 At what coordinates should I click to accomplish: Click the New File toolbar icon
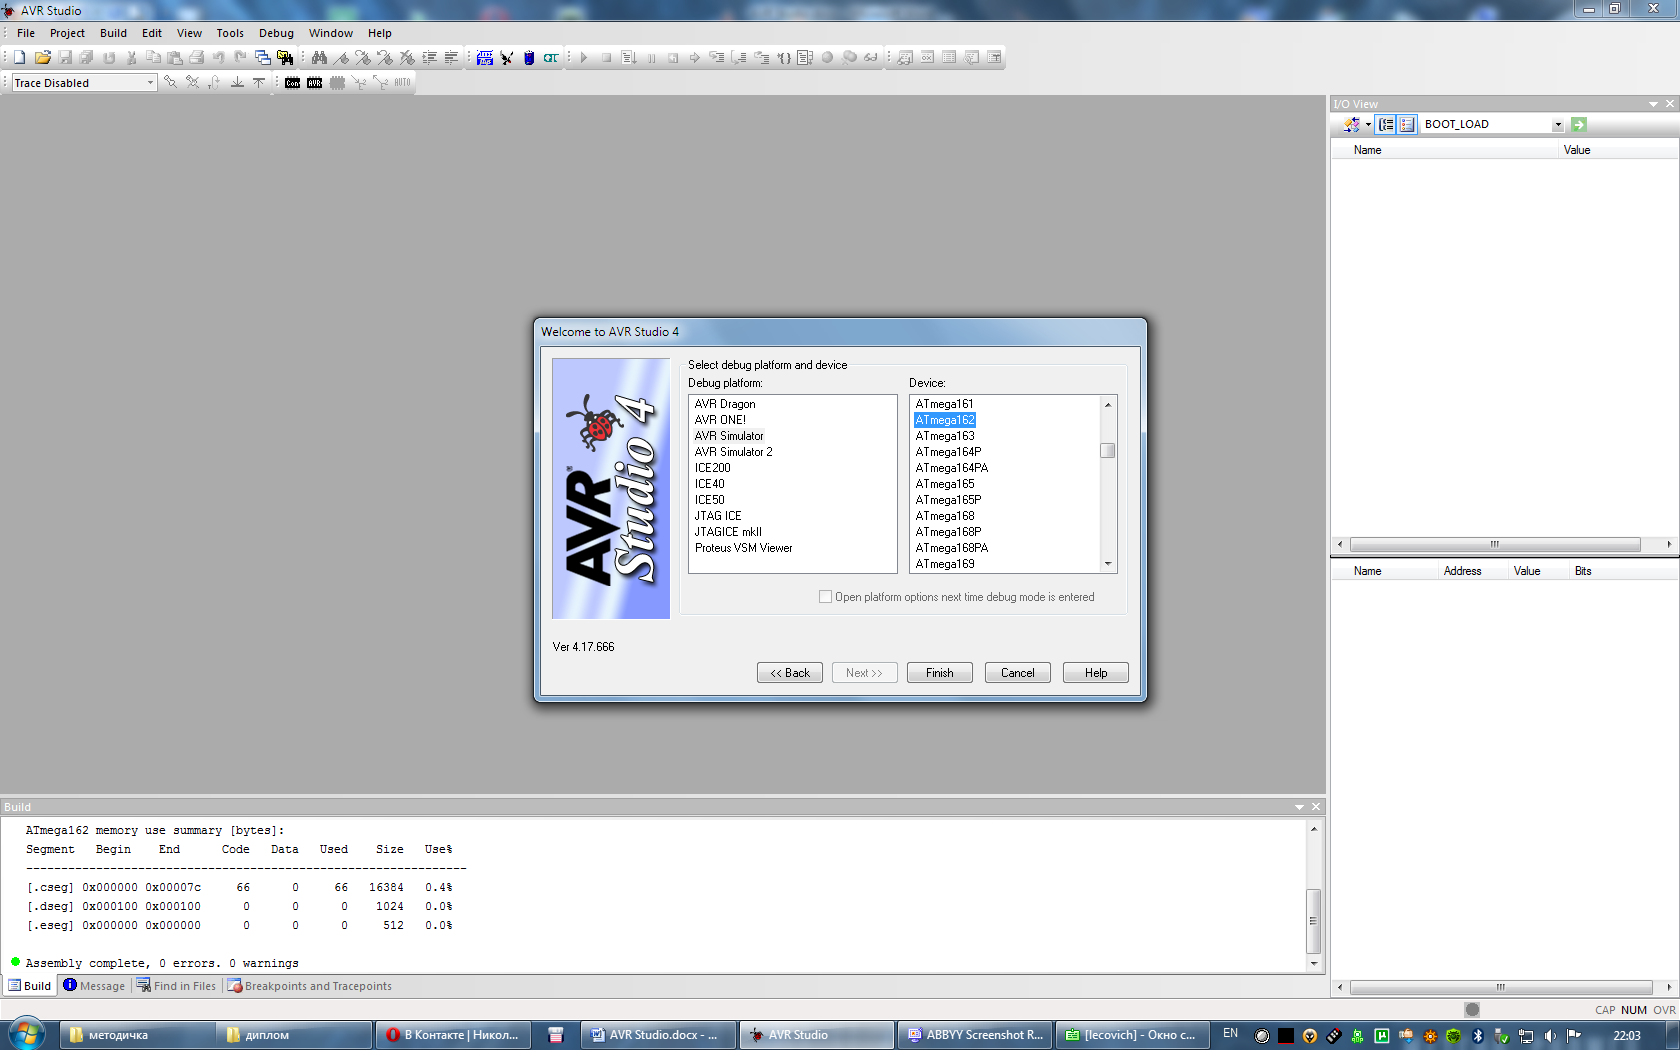pyautogui.click(x=20, y=58)
